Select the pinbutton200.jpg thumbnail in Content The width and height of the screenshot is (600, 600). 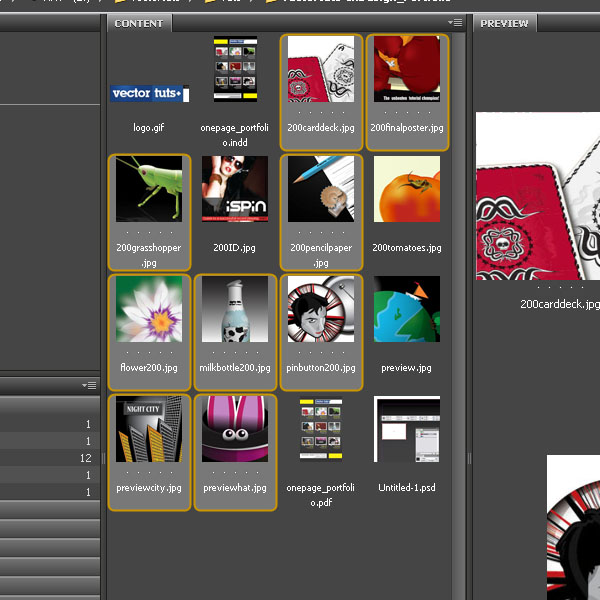coord(321,309)
